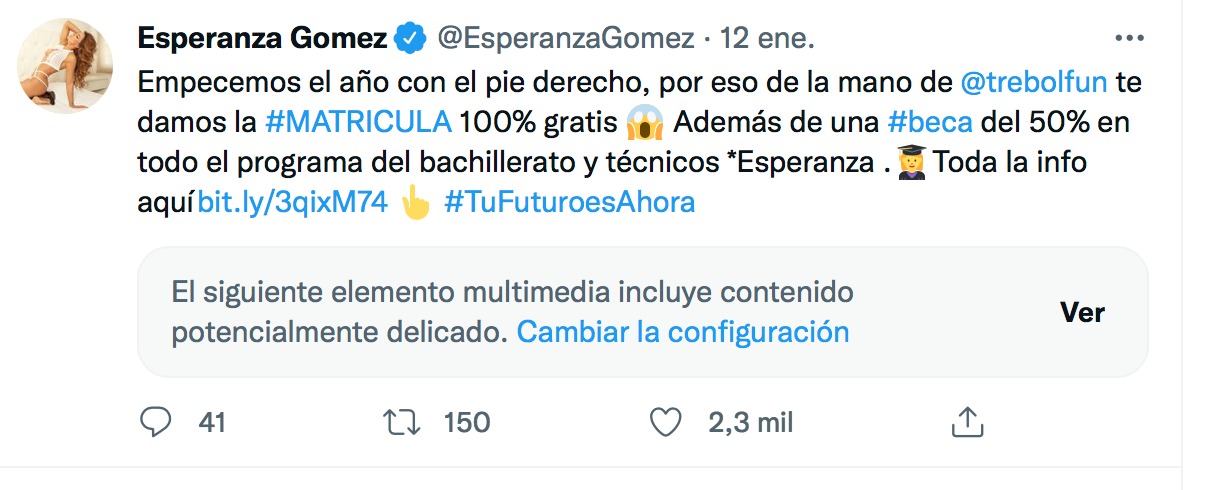This screenshot has width=1210, height=490.
Task: Follow the bit.ly/3qixM74 link
Action: click(x=293, y=202)
